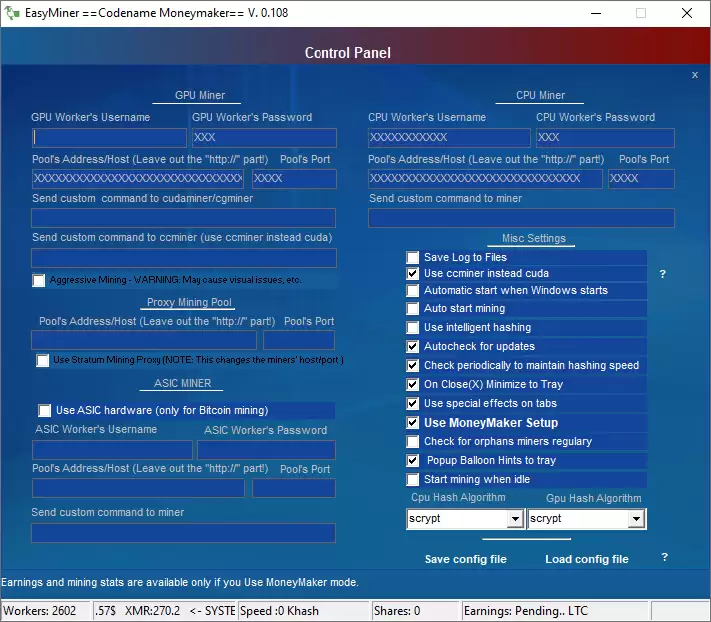Select the Control Panel header tab
This screenshot has height=622, width=711.
[x=347, y=53]
